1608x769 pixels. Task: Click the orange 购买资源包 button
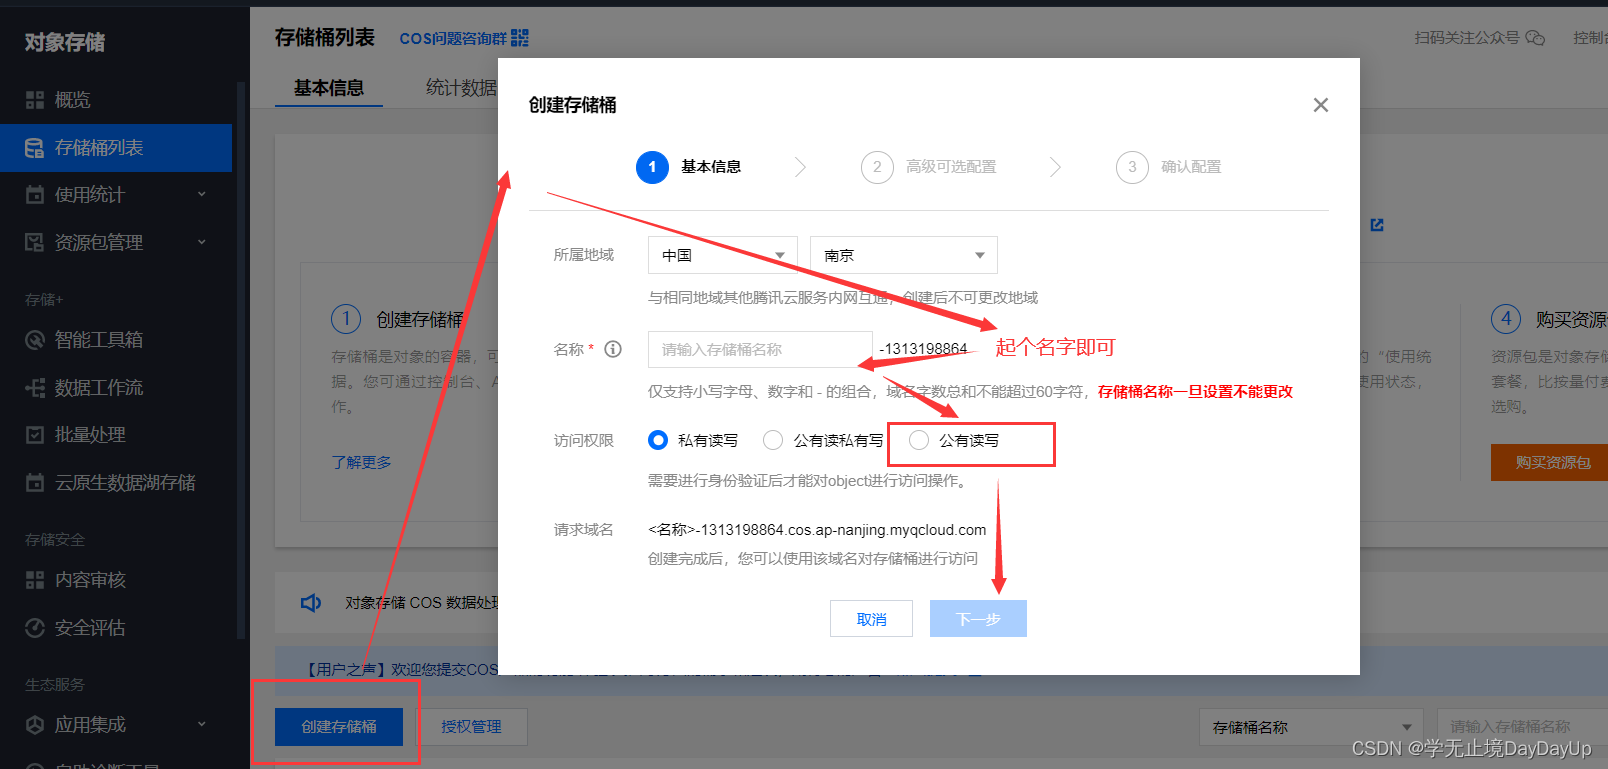(x=1549, y=462)
